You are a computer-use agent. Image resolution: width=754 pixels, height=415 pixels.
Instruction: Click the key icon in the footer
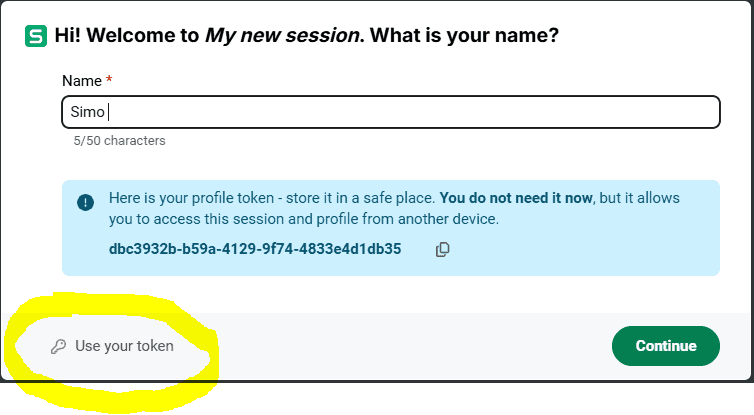58,346
